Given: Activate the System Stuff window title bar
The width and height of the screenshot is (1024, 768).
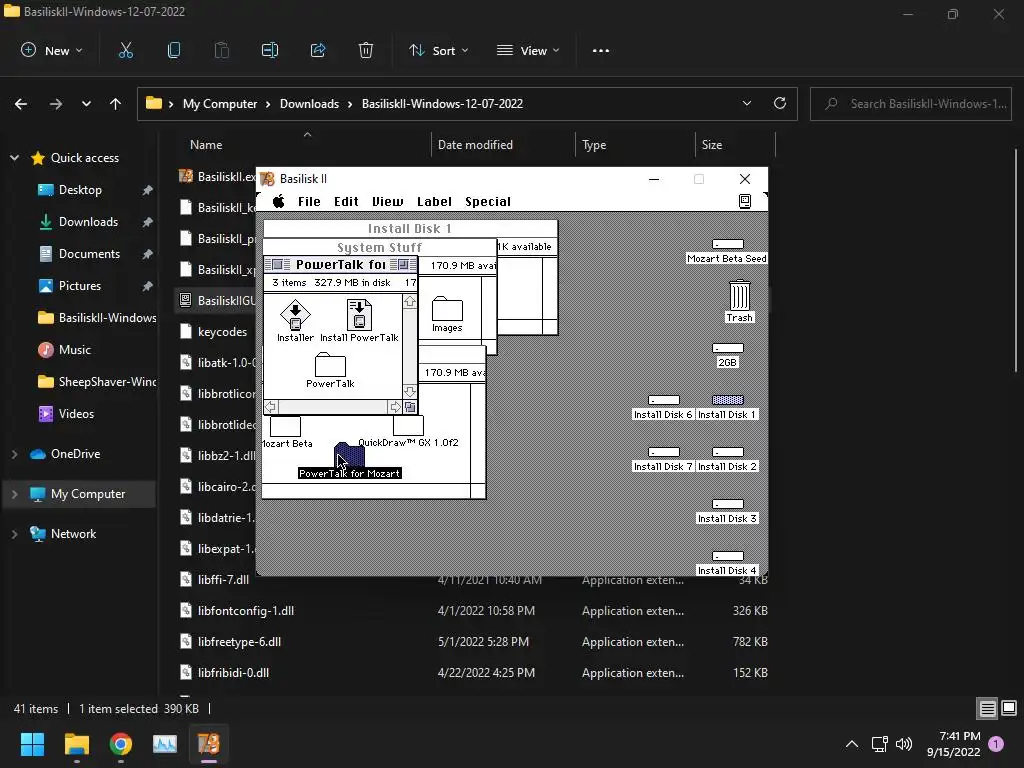Looking at the screenshot, I should point(379,247).
